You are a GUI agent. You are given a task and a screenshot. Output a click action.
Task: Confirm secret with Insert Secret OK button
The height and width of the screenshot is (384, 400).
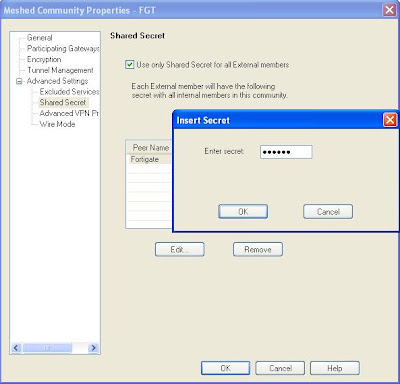pyautogui.click(x=243, y=212)
